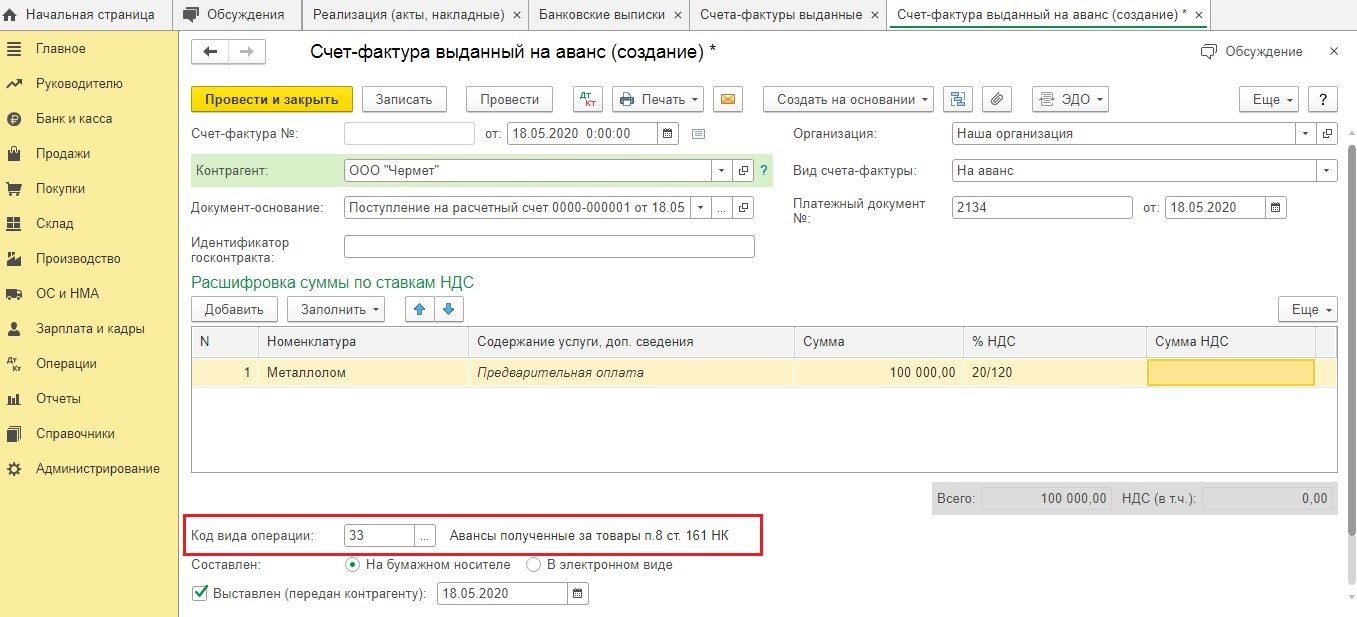Image resolution: width=1357 pixels, height=617 pixels.
Task: Click the paperclip attachments icon
Action: [x=997, y=99]
